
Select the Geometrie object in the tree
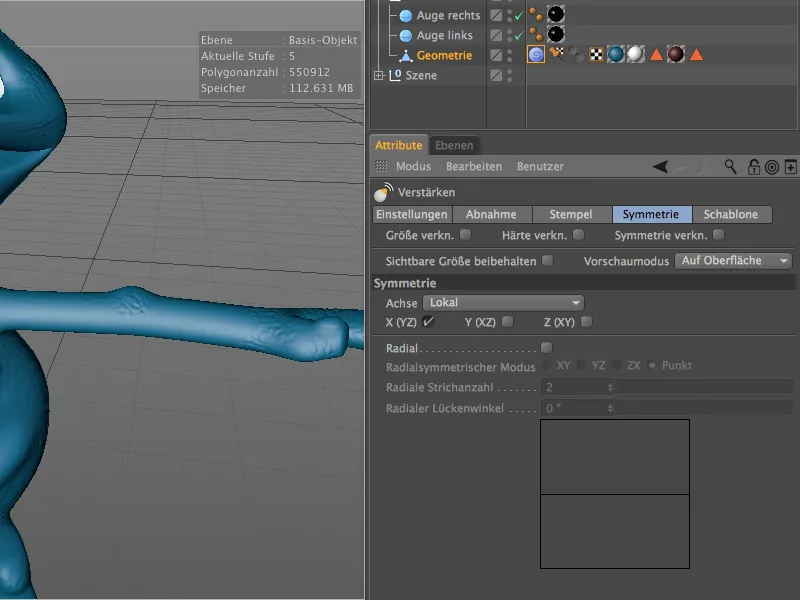point(444,56)
